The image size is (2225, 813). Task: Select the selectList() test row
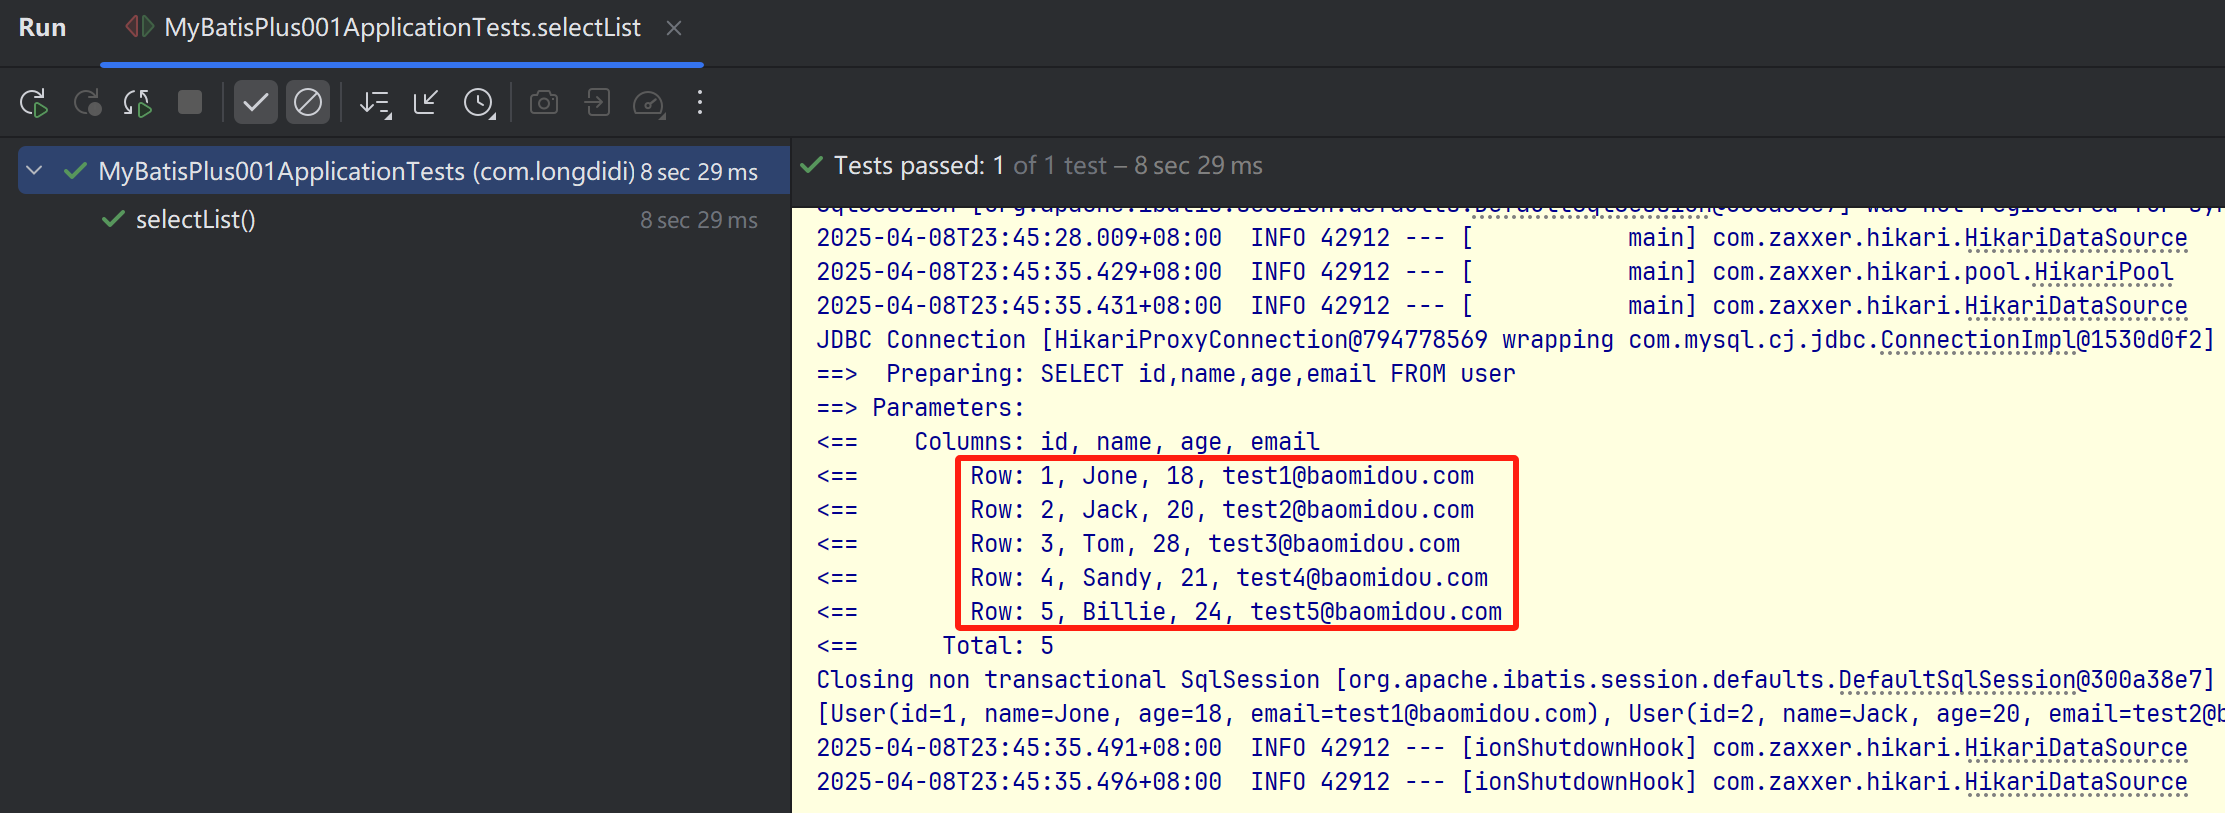(404, 219)
